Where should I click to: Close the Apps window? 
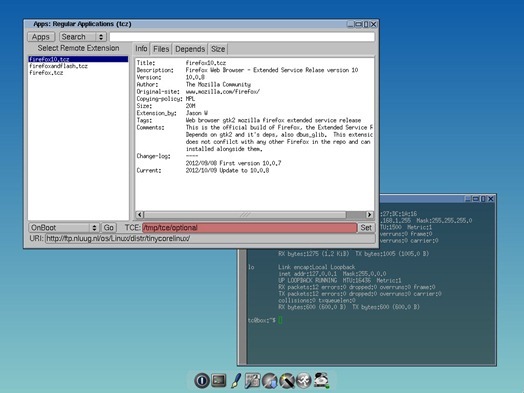pyautogui.click(x=374, y=24)
